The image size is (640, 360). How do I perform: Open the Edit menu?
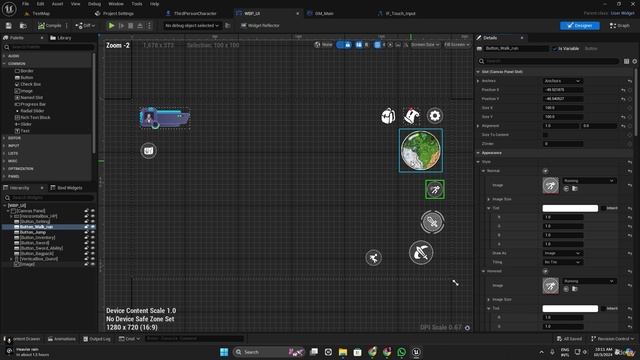[40, 4]
